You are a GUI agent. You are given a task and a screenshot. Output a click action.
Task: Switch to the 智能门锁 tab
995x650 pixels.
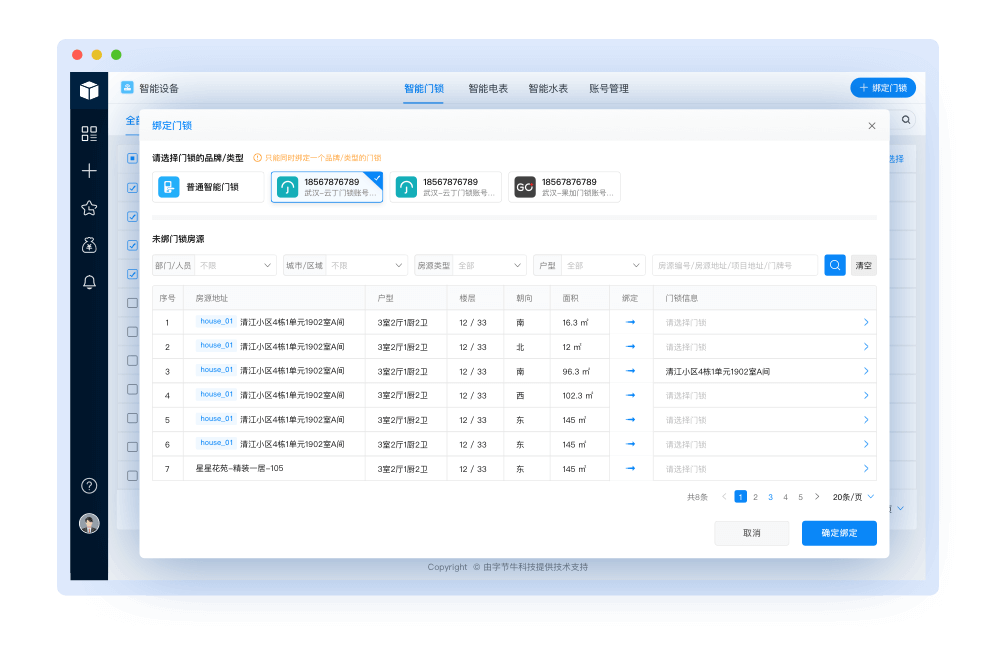[x=424, y=89]
